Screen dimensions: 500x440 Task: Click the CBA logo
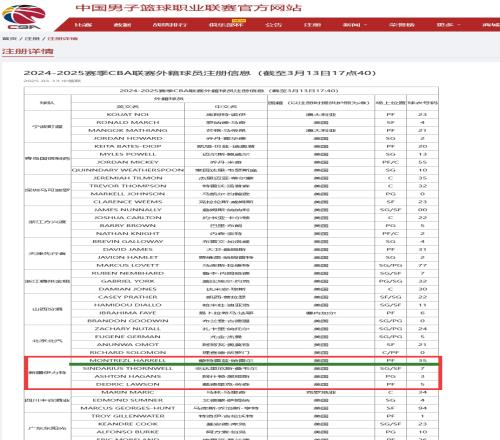click(24, 16)
